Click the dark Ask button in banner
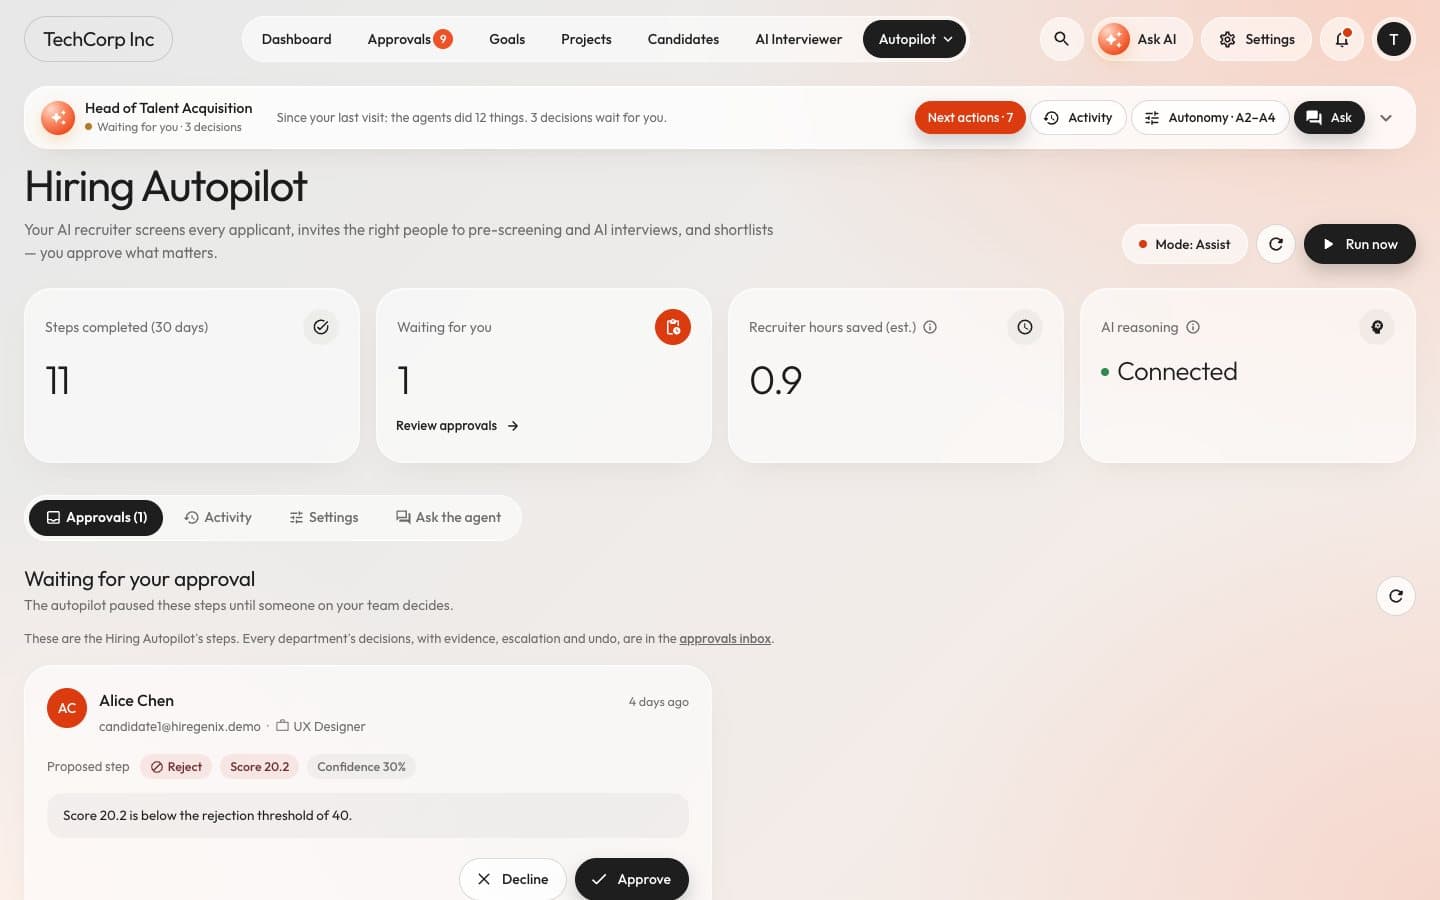1440x900 pixels. pyautogui.click(x=1329, y=118)
